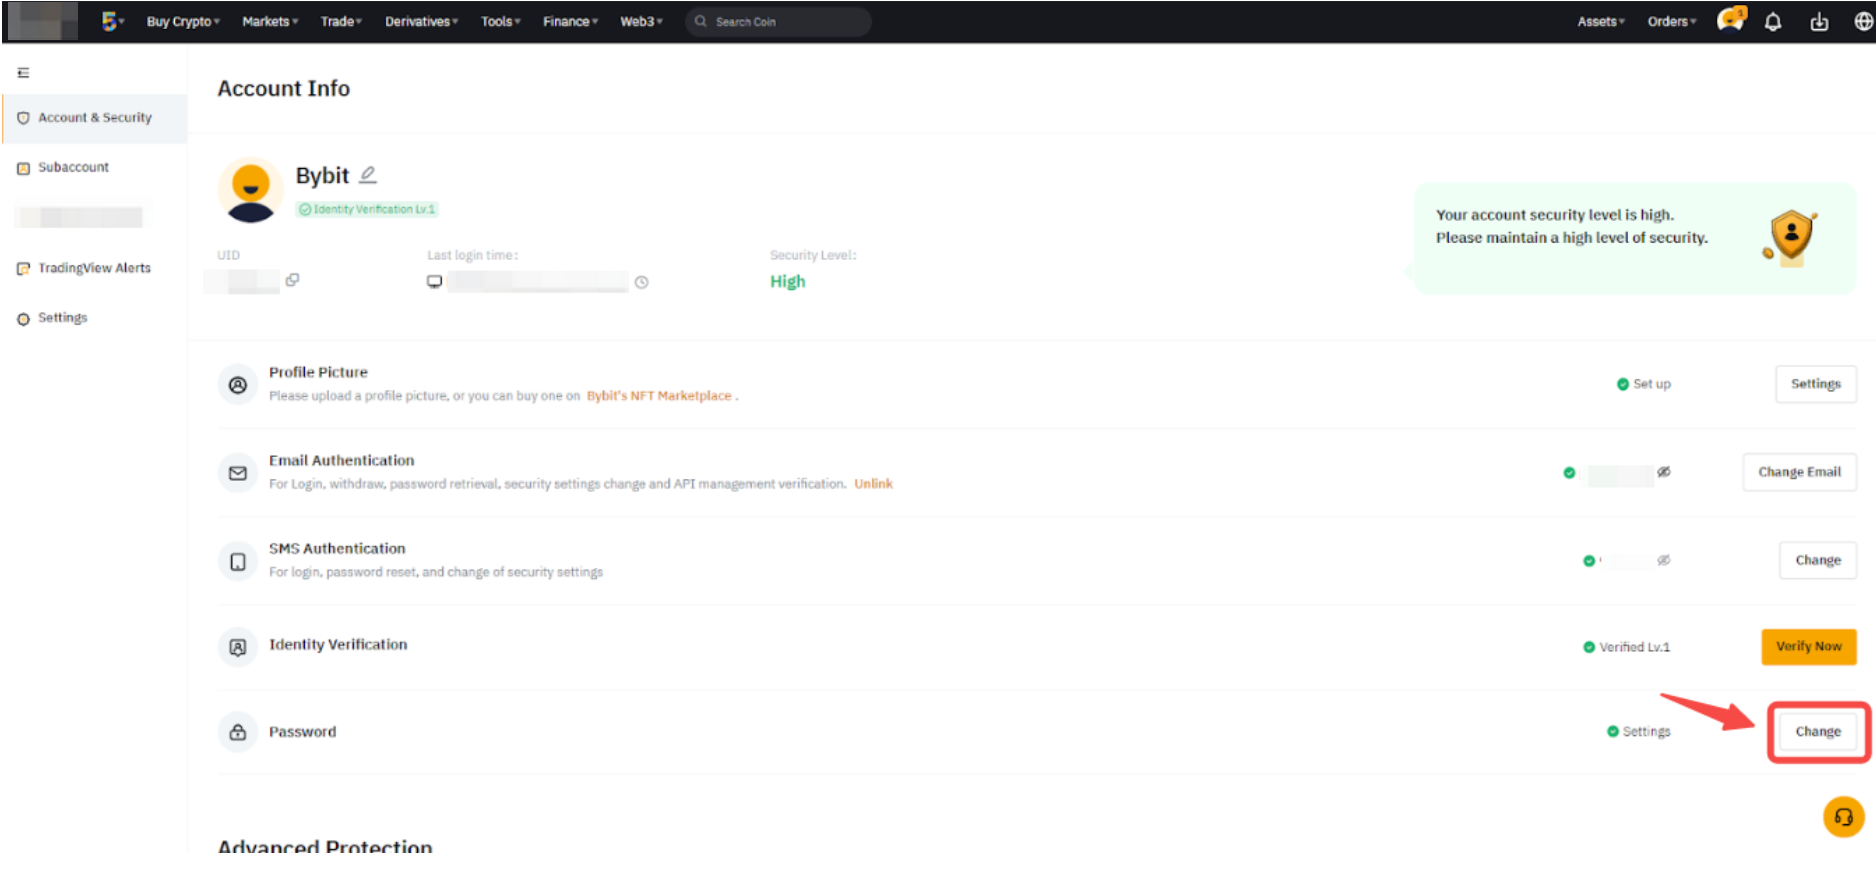Viewport: 1876px width, 890px height.
Task: Collapse the sidebar menu icon
Action: coord(23,73)
